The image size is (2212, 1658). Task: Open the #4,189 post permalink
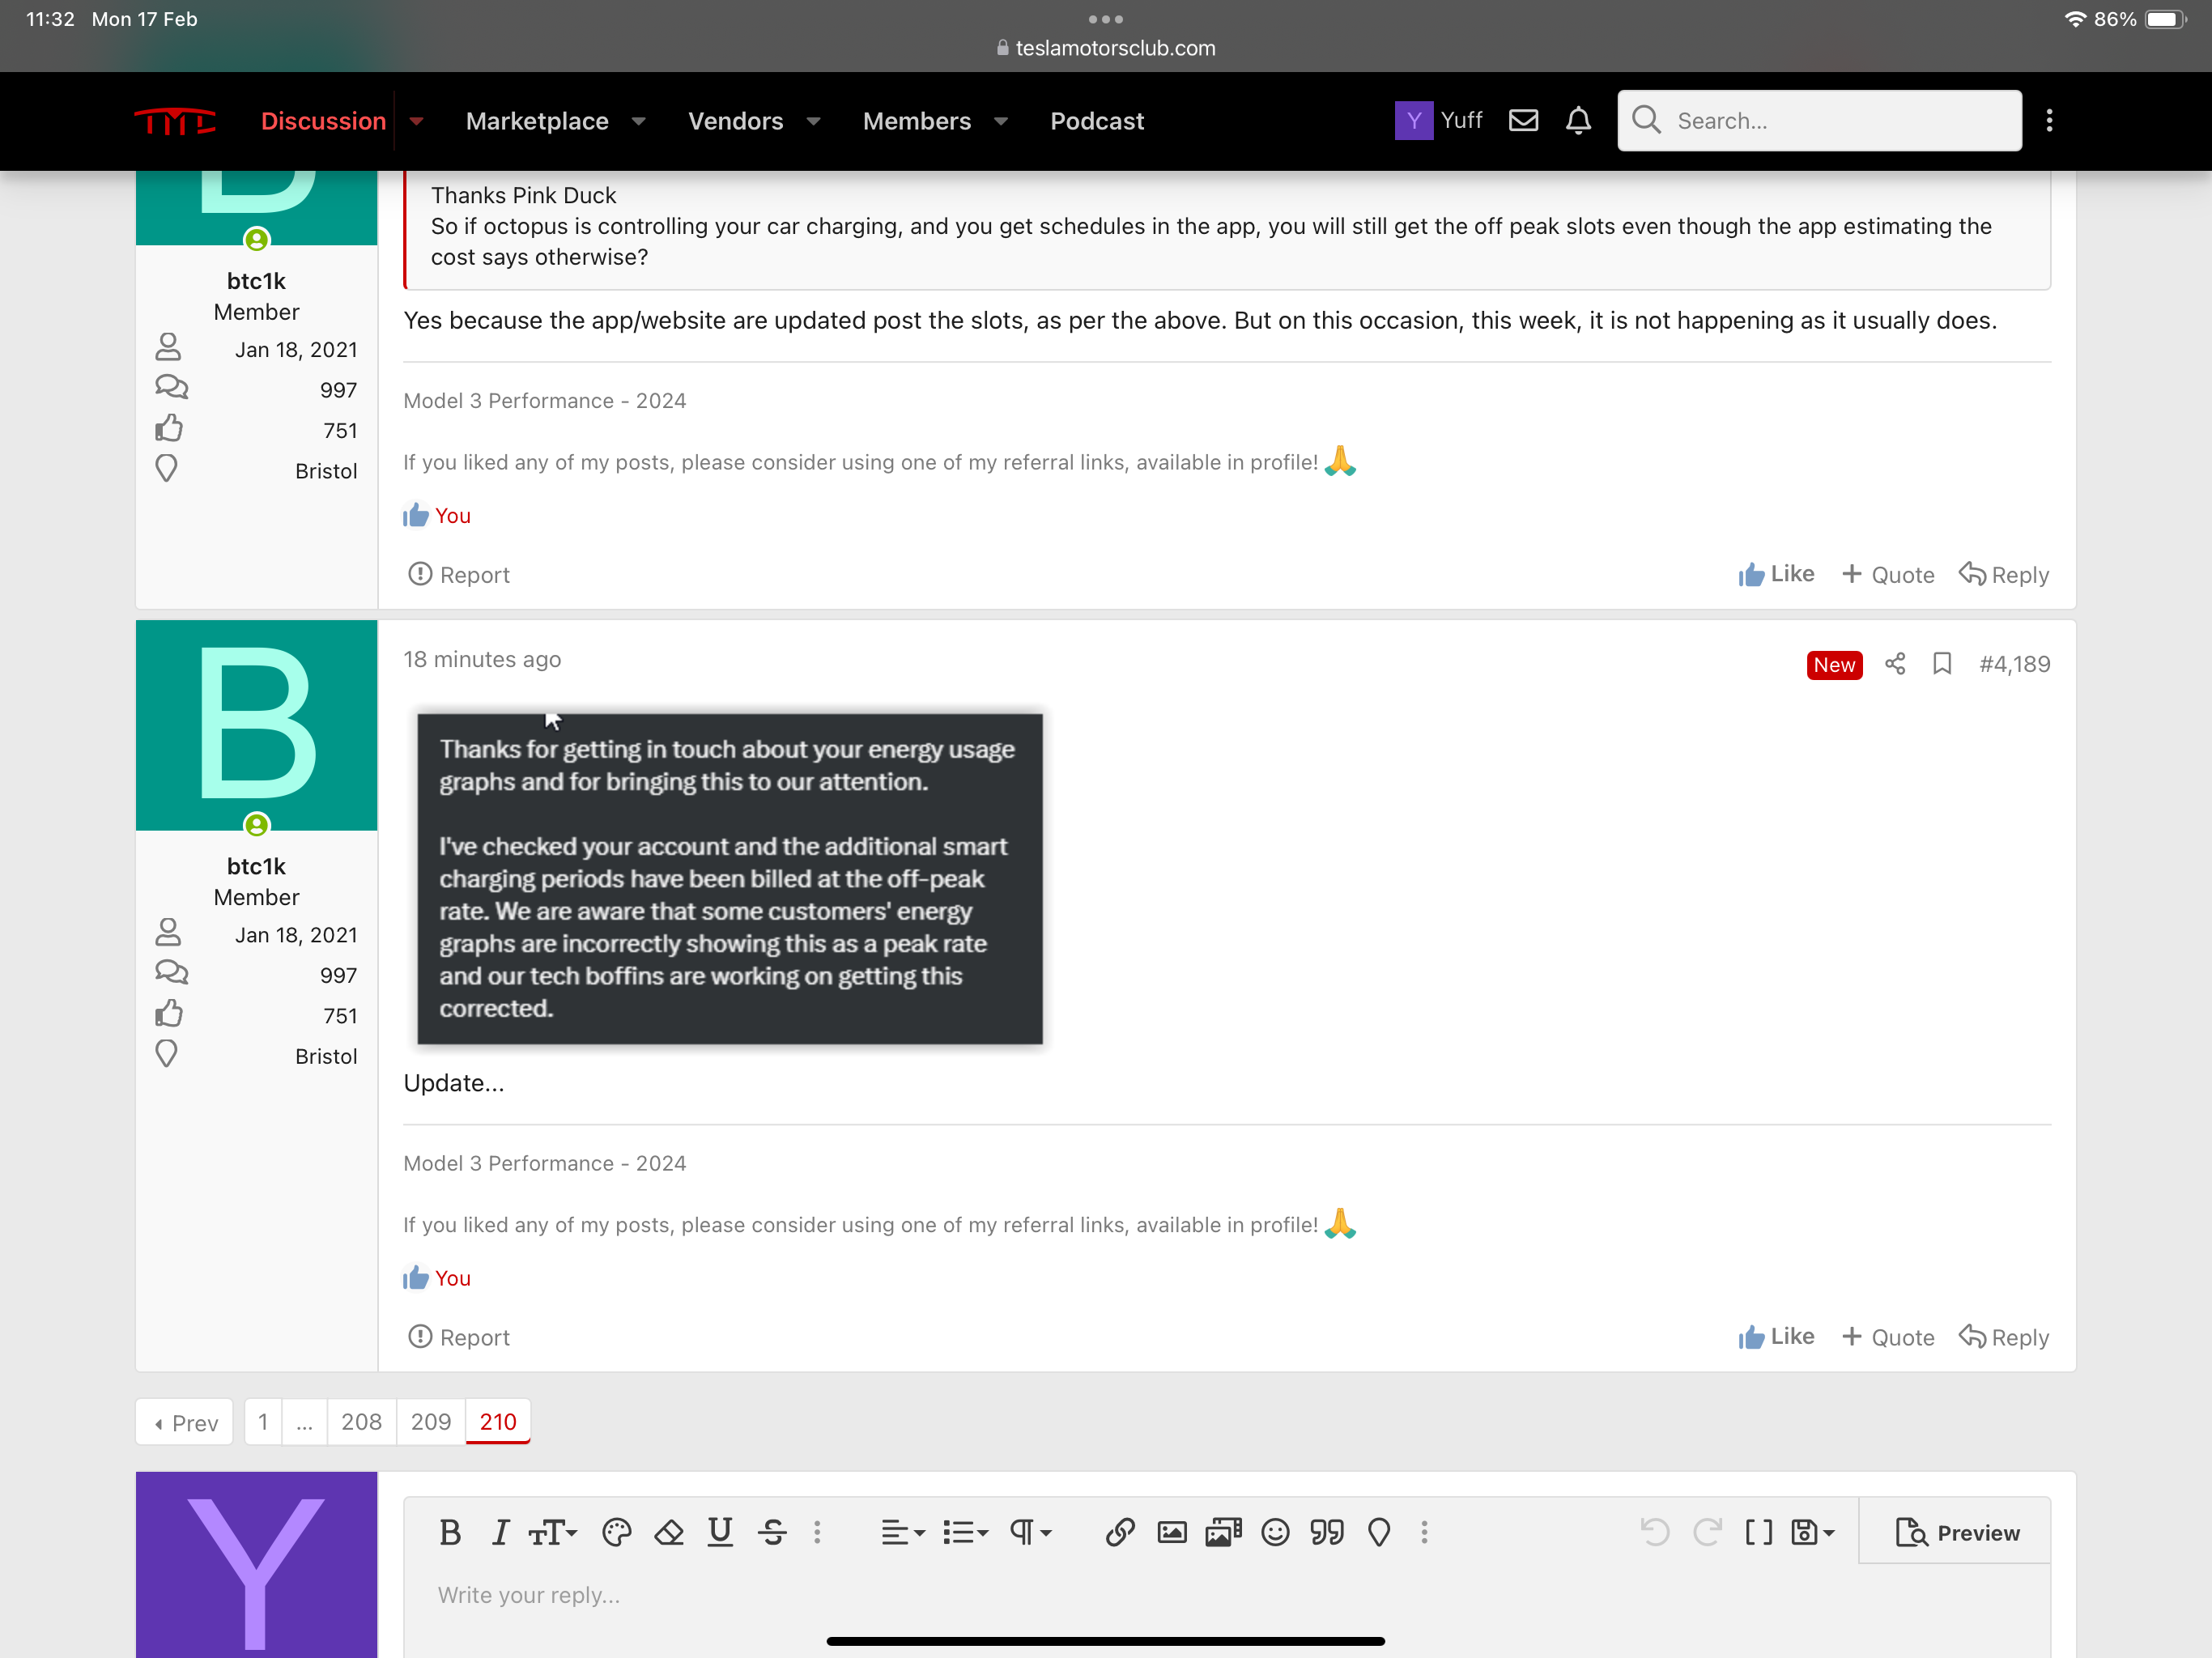point(2014,664)
